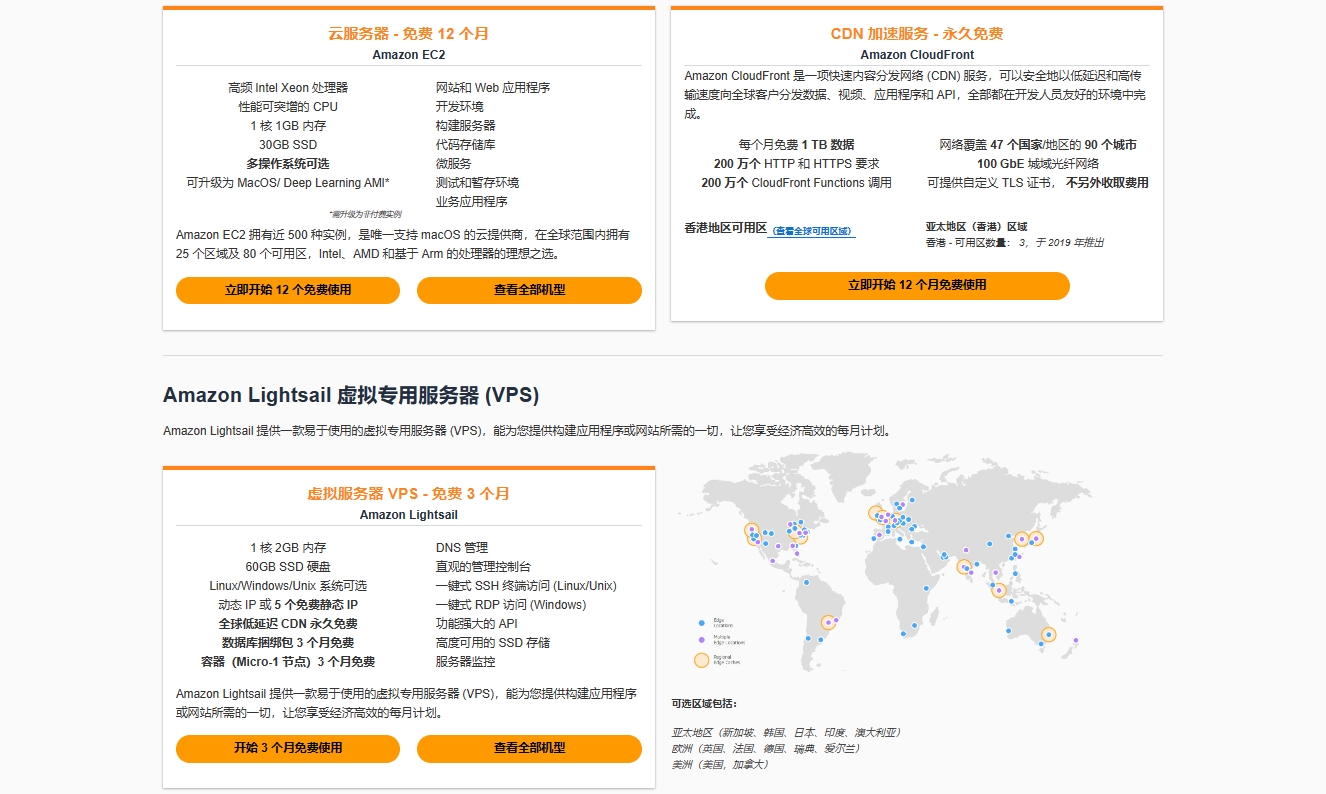Image resolution: width=1326 pixels, height=794 pixels.
Task: Open the 查看全球可用区域 link
Action: pyautogui.click(x=812, y=231)
